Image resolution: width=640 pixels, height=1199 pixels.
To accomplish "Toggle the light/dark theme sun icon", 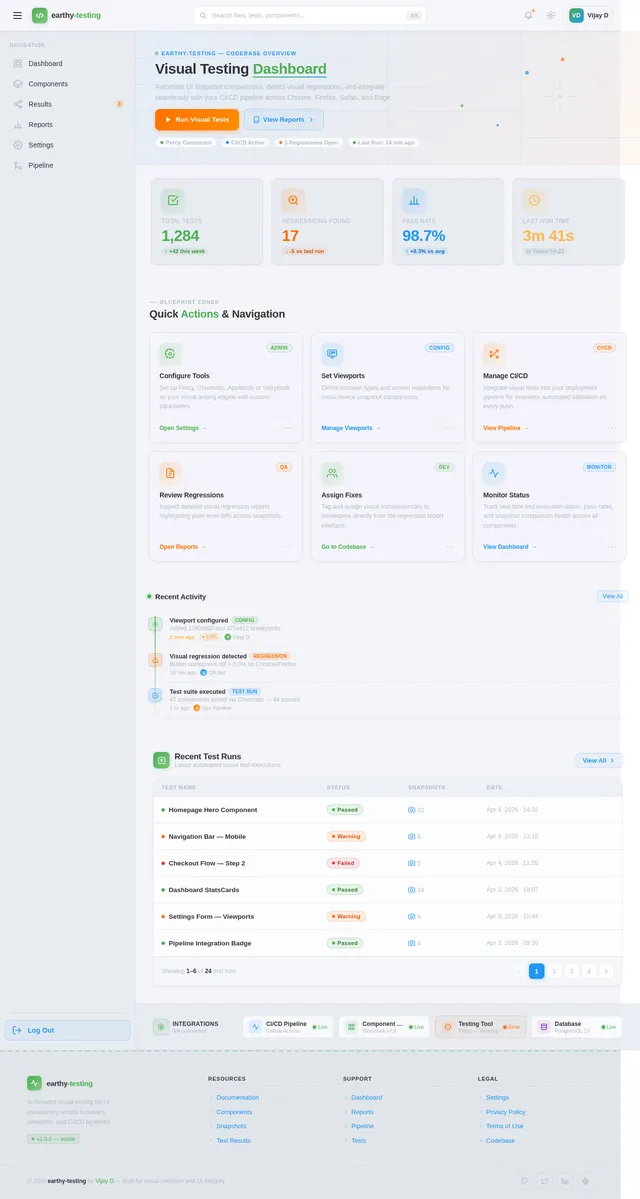I will tap(551, 15).
